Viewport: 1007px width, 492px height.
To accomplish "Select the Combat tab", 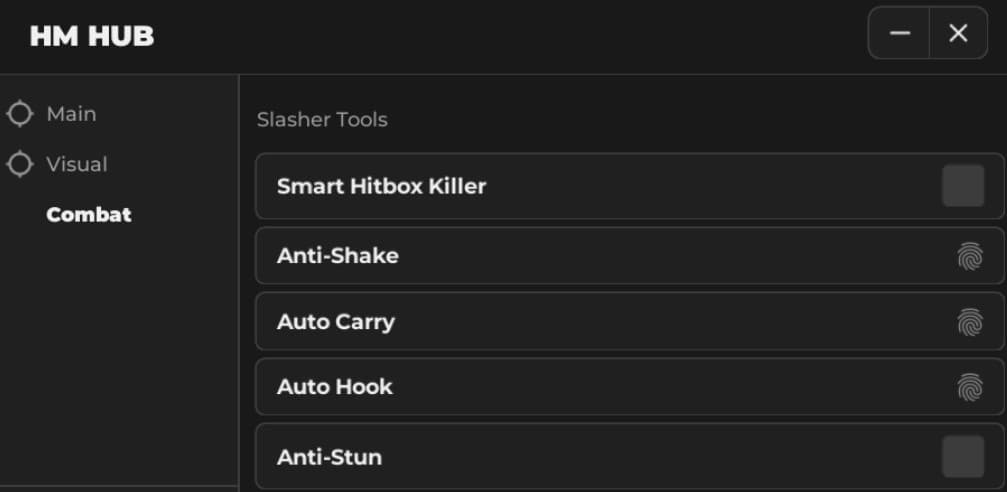I will pos(89,215).
